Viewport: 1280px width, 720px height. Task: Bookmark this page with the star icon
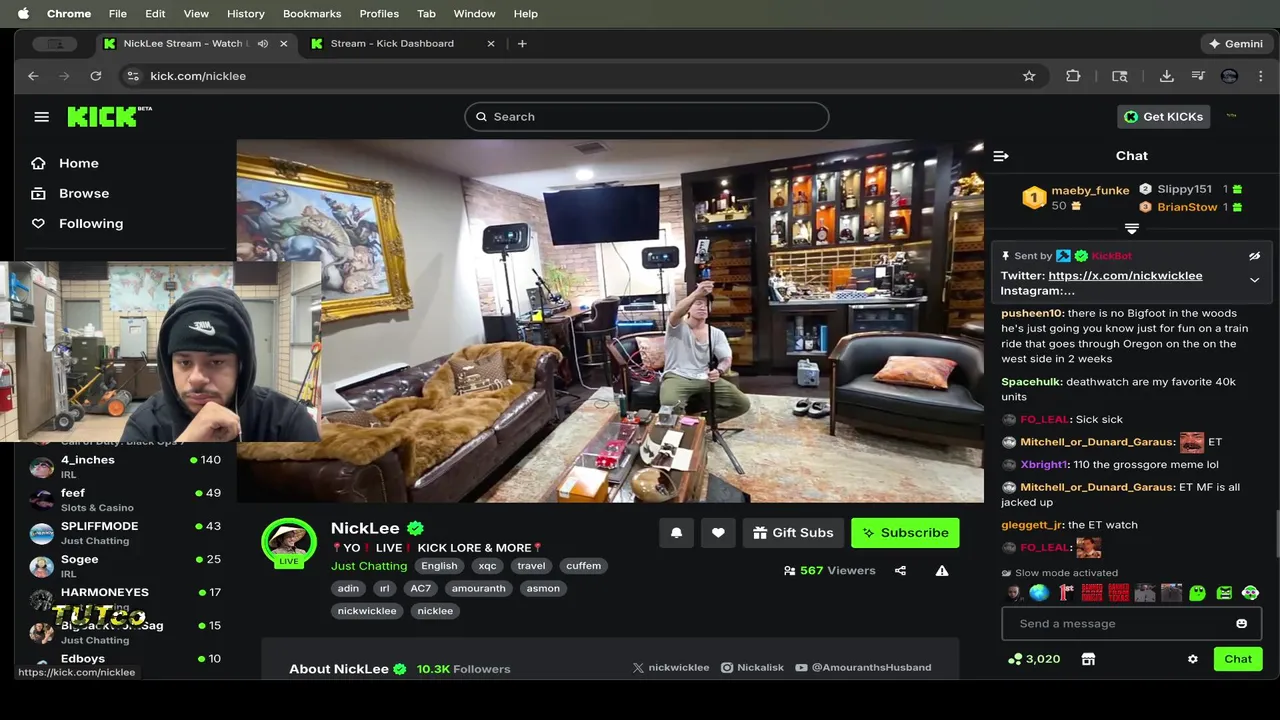(1029, 76)
